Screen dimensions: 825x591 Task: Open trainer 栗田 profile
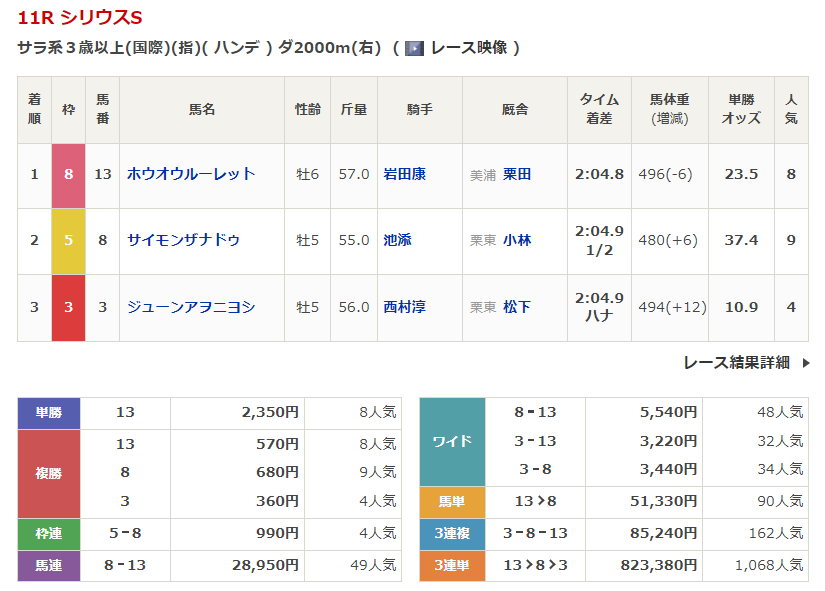[517, 174]
